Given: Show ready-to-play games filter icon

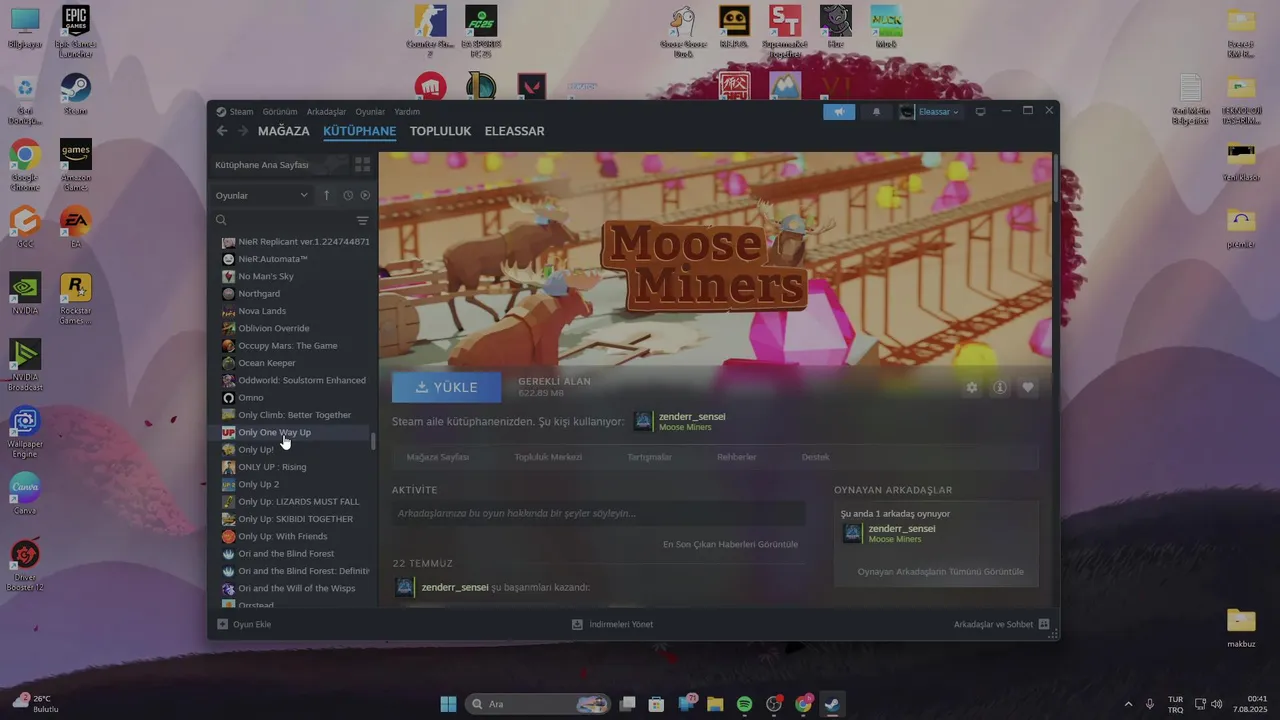Looking at the screenshot, I should (365, 195).
